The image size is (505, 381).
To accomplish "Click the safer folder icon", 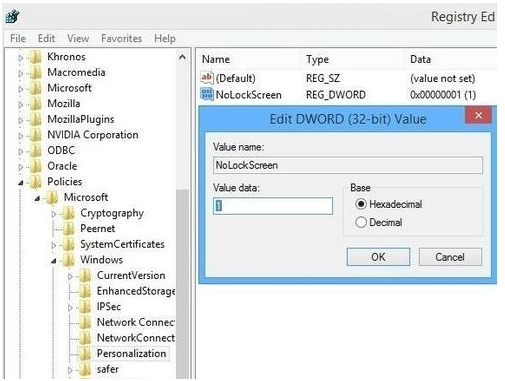I will [x=85, y=369].
